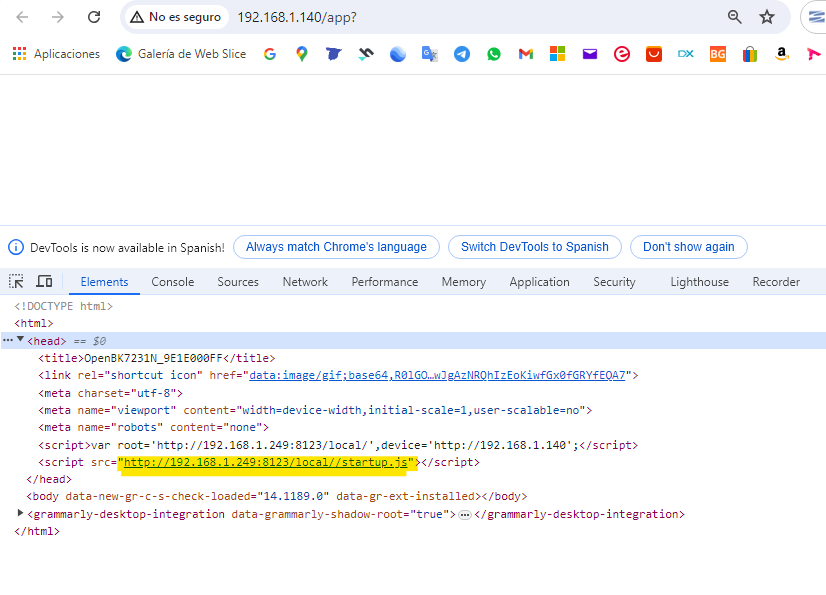Viewport: 826px width, 595px height.
Task: Open the AliExpress smile bag bookmark
Action: click(x=654, y=54)
